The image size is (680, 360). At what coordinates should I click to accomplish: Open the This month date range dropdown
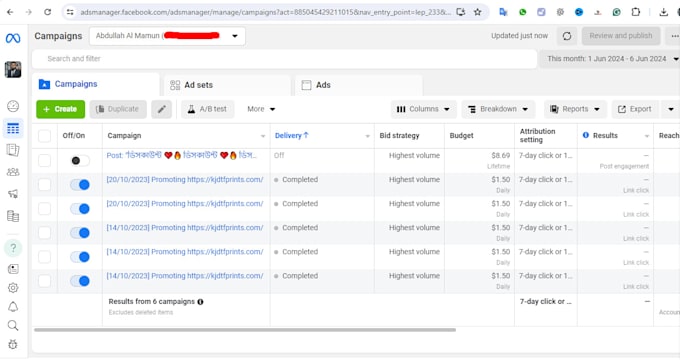coord(611,59)
